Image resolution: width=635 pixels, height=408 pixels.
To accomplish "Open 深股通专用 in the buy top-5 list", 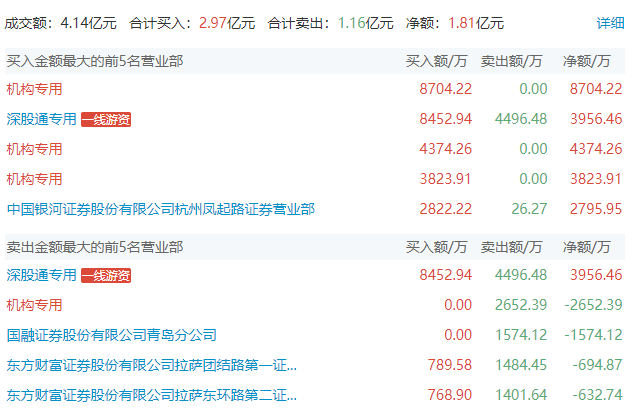I will (42, 119).
